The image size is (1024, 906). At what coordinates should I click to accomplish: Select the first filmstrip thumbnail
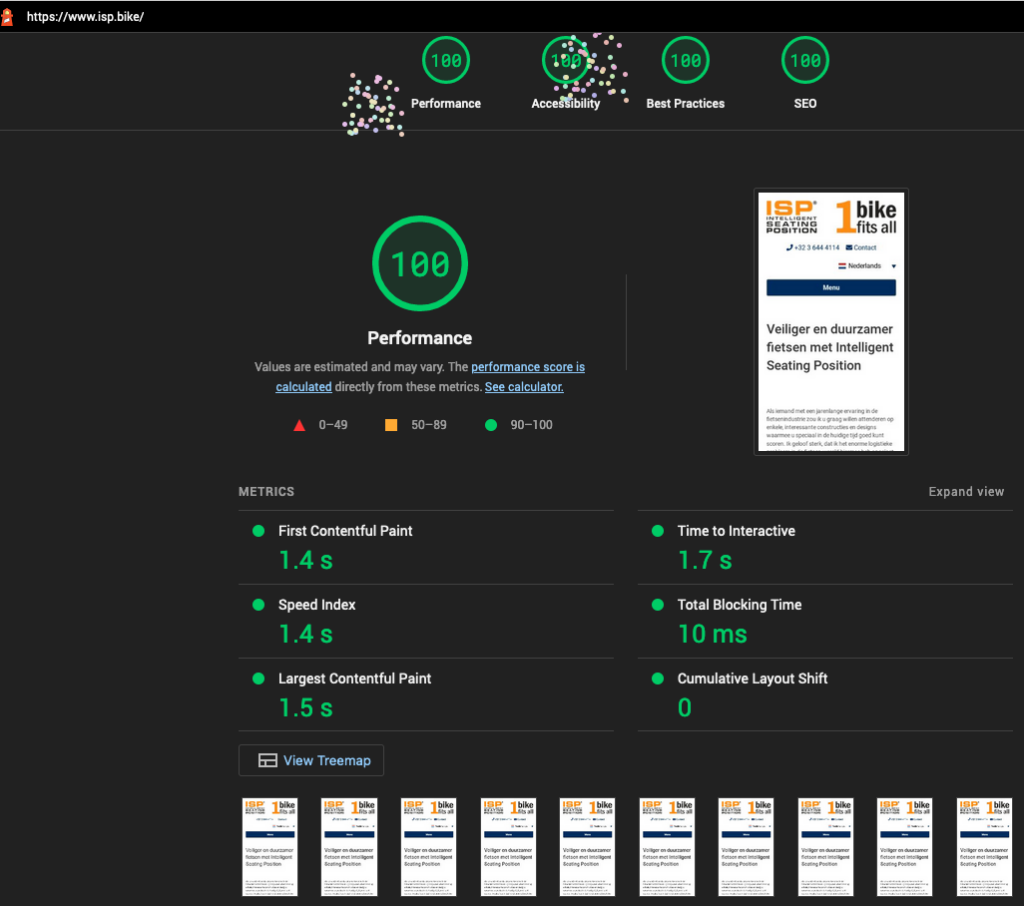click(270, 846)
